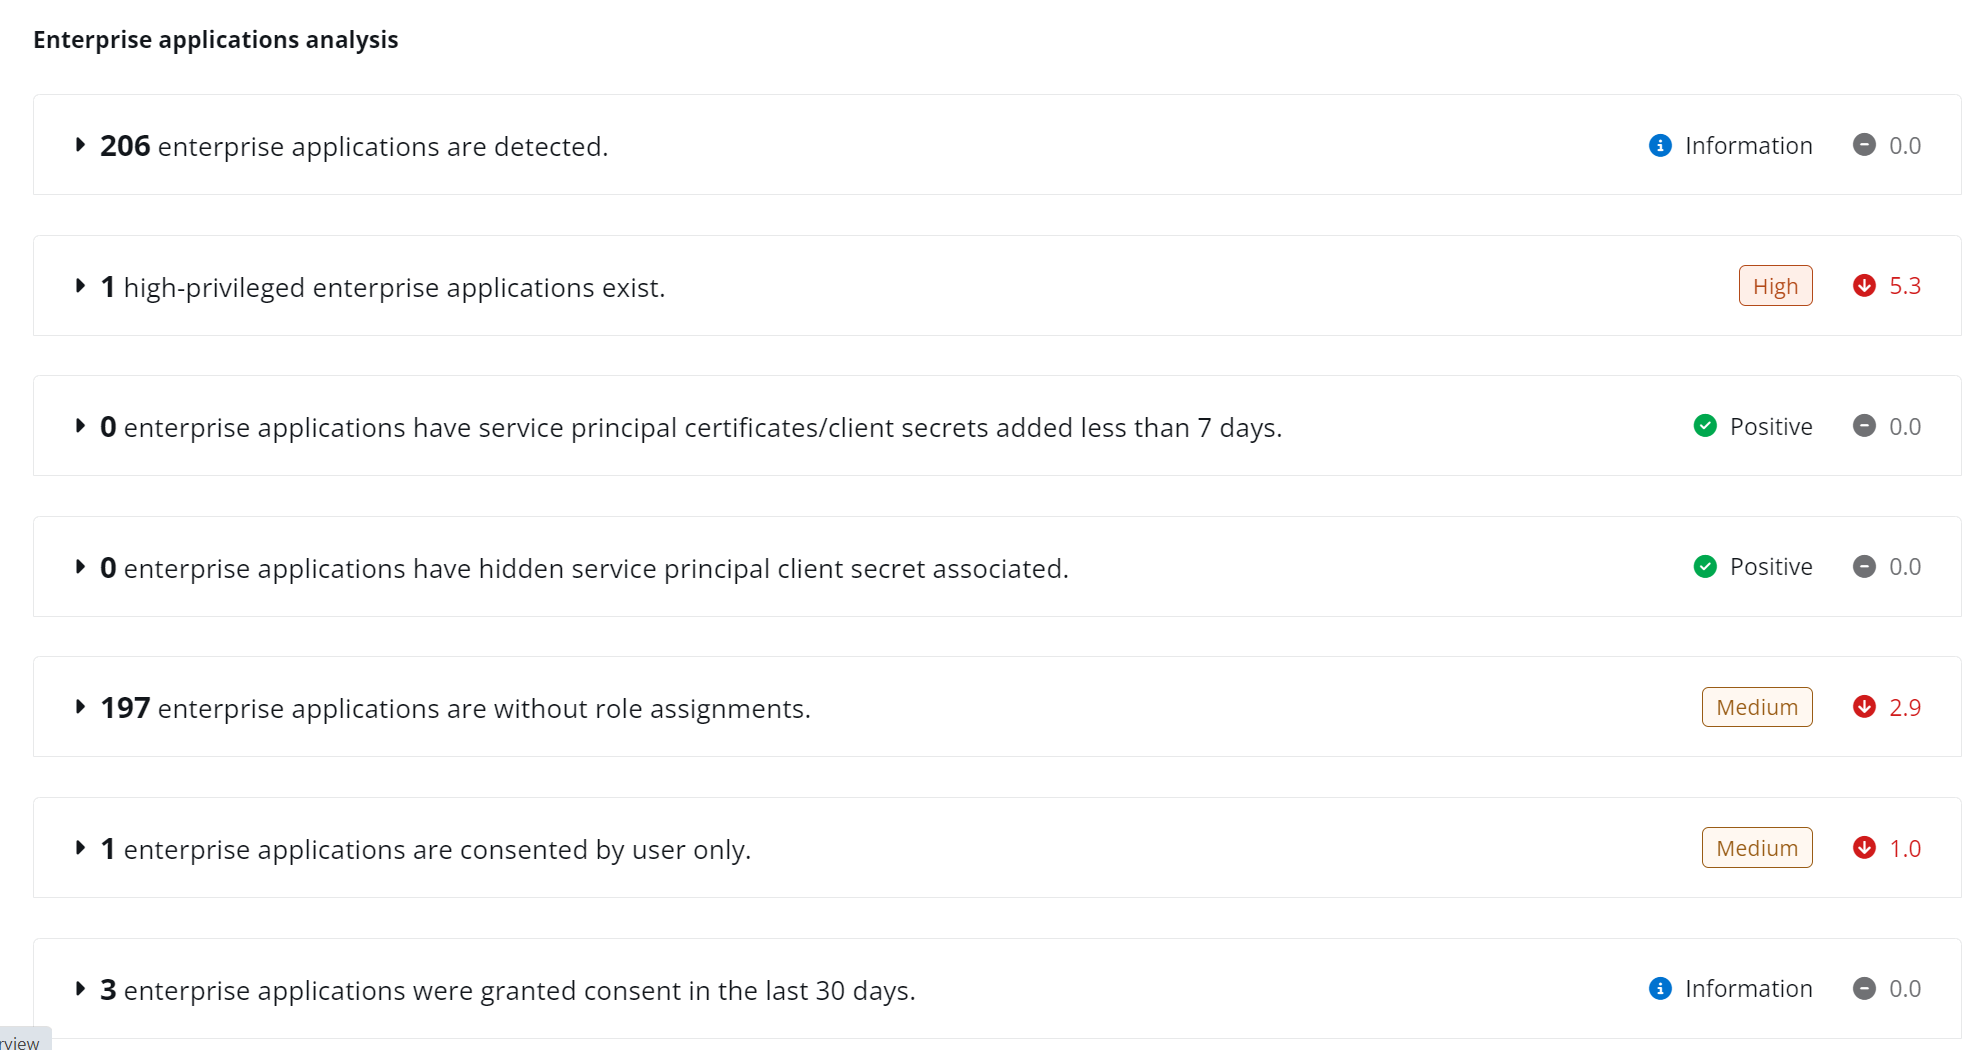Expand the applications consented by user only finding
This screenshot has width=1986, height=1050.
tap(80, 848)
